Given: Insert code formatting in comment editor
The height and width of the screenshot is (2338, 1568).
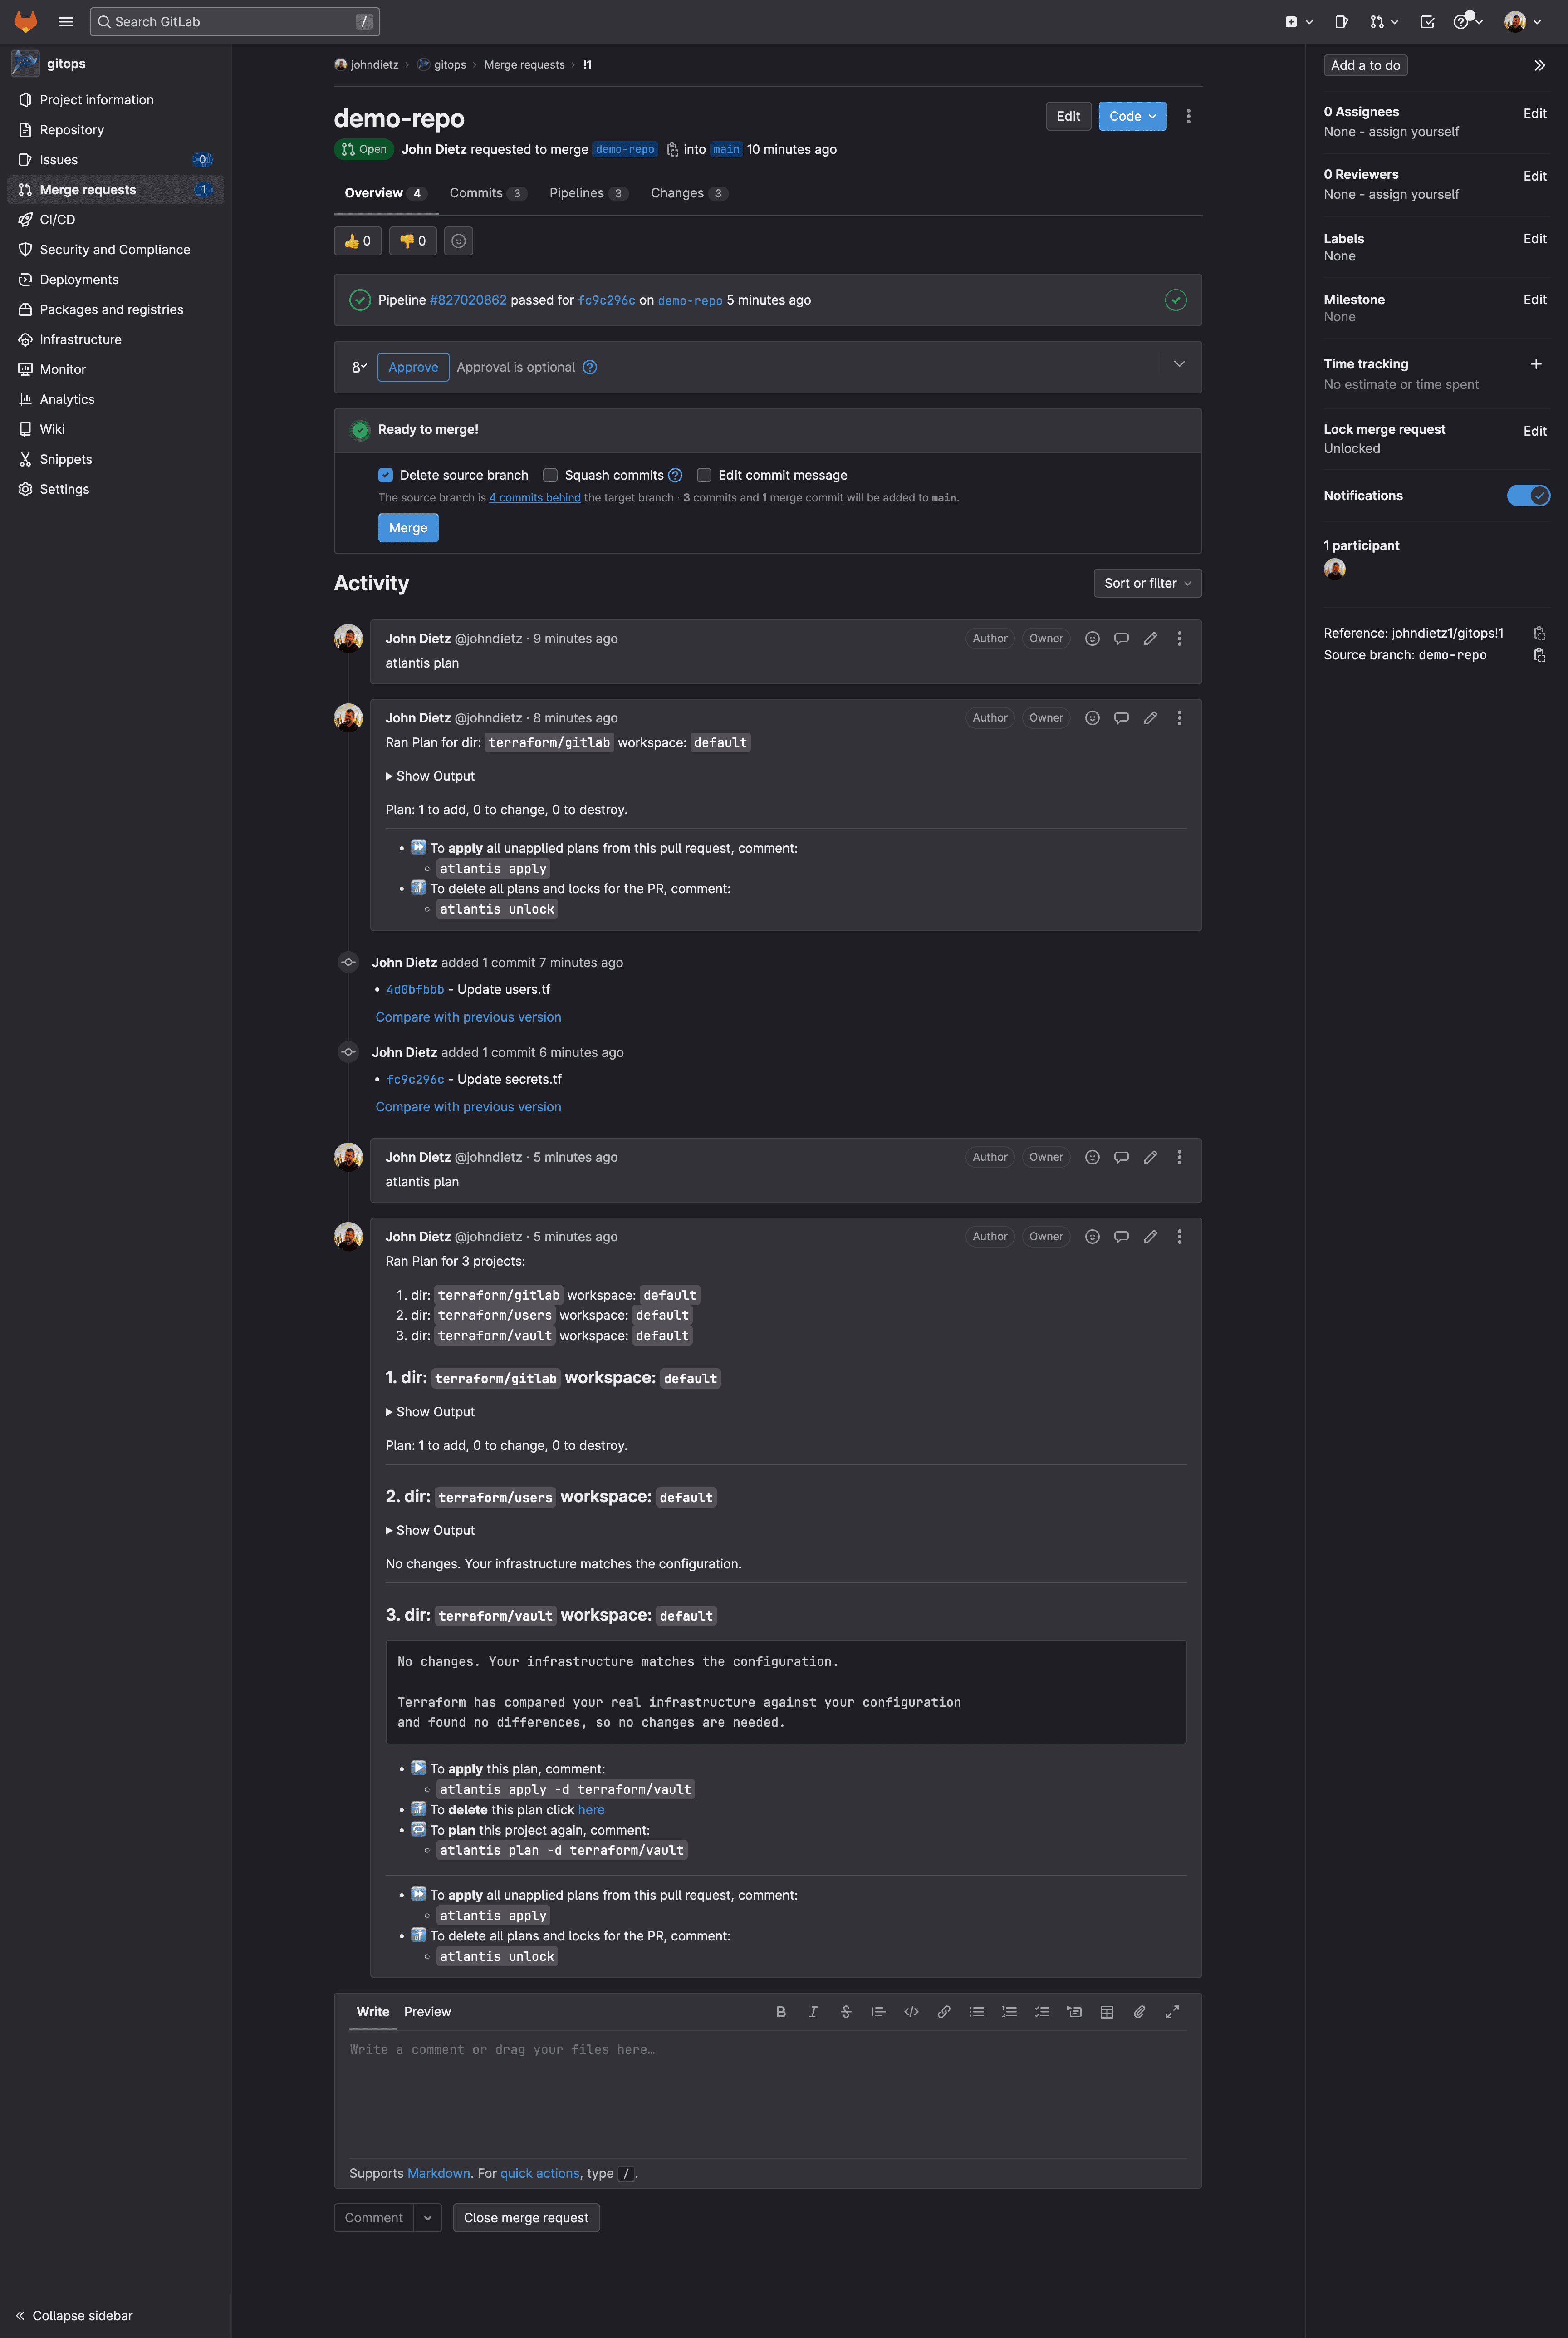Looking at the screenshot, I should [911, 2012].
